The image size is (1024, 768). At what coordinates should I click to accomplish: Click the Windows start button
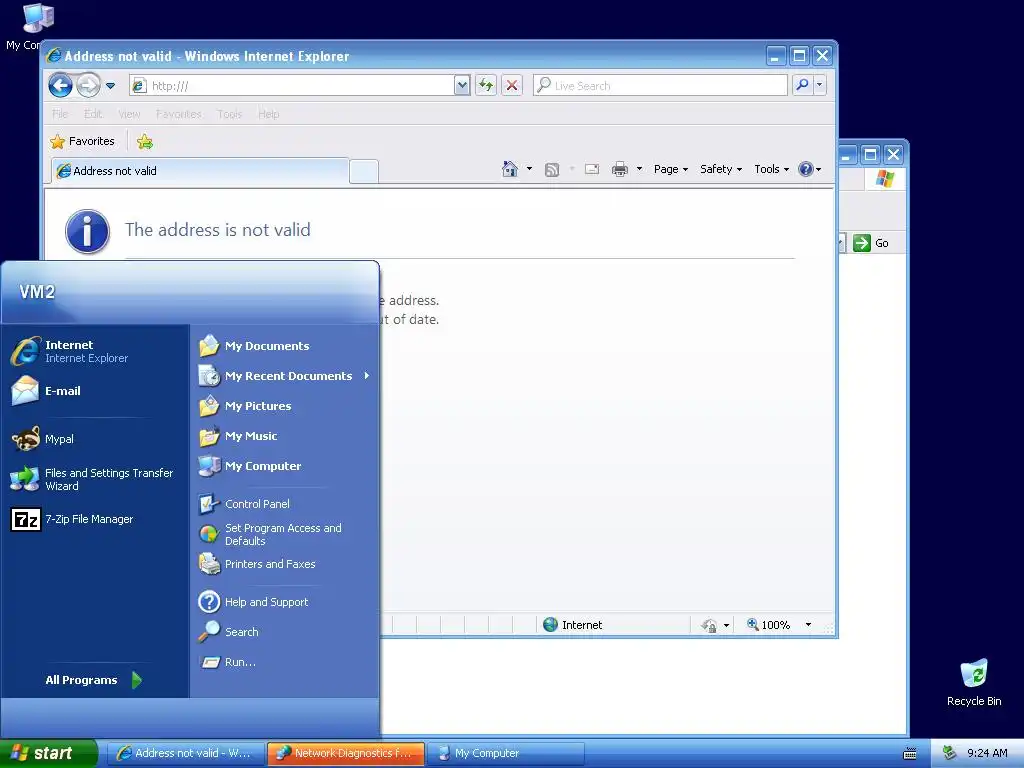point(48,753)
